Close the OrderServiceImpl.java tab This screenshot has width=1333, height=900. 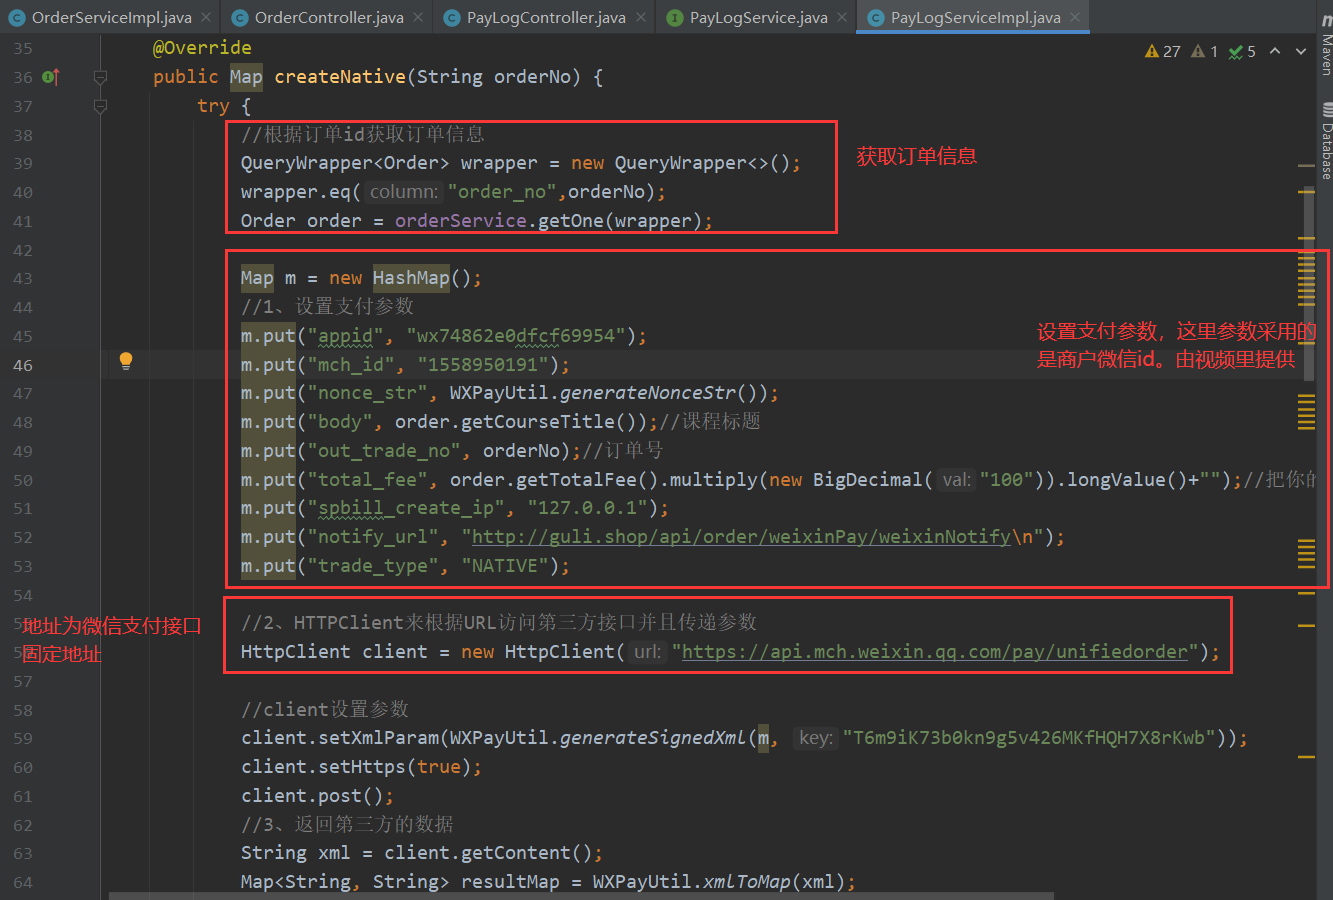[205, 17]
